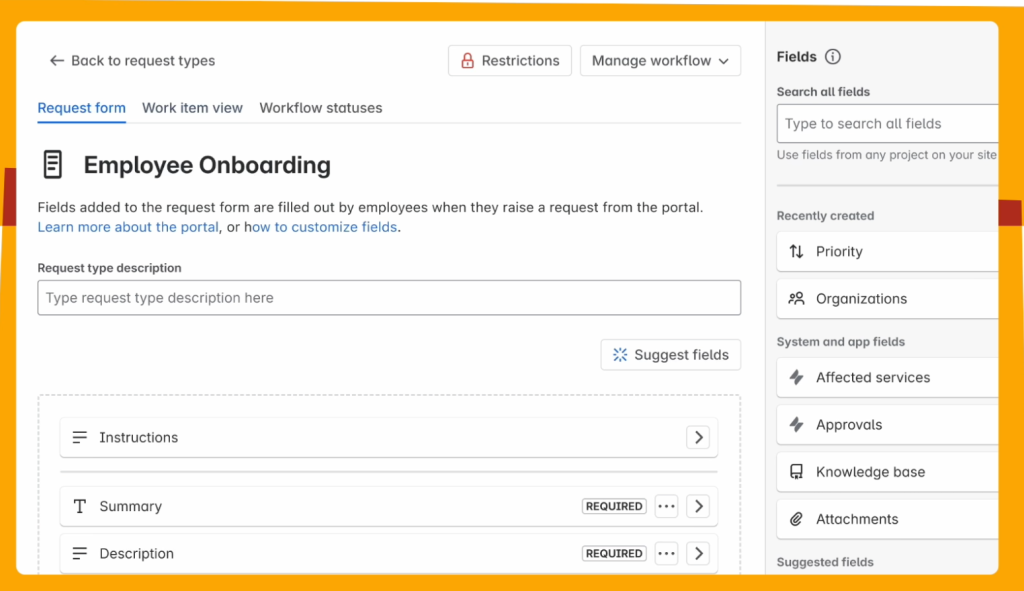Click the Affected services lightning icon
1024x591 pixels.
pos(795,377)
